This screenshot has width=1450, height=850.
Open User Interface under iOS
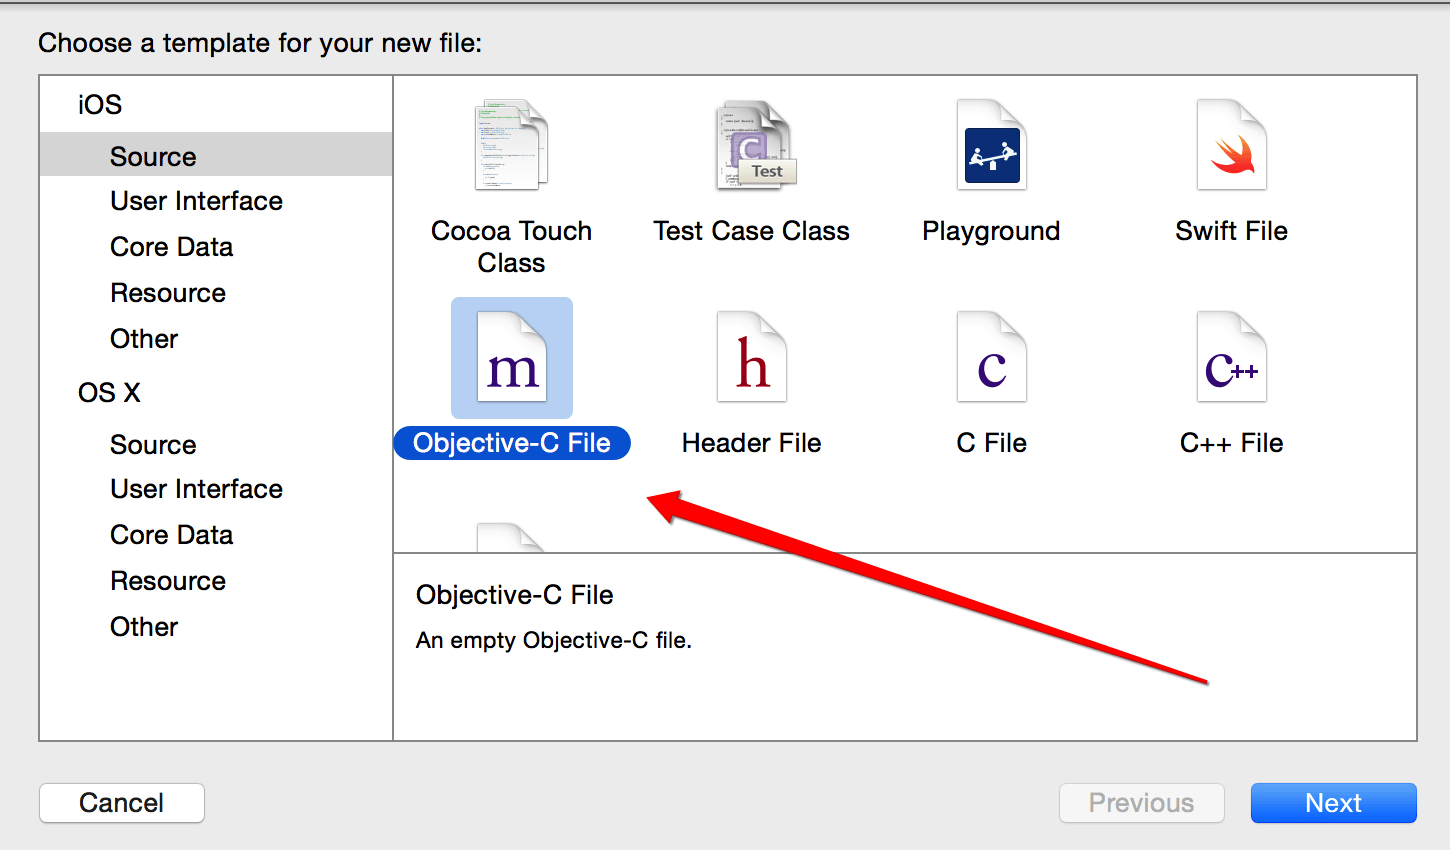(196, 201)
